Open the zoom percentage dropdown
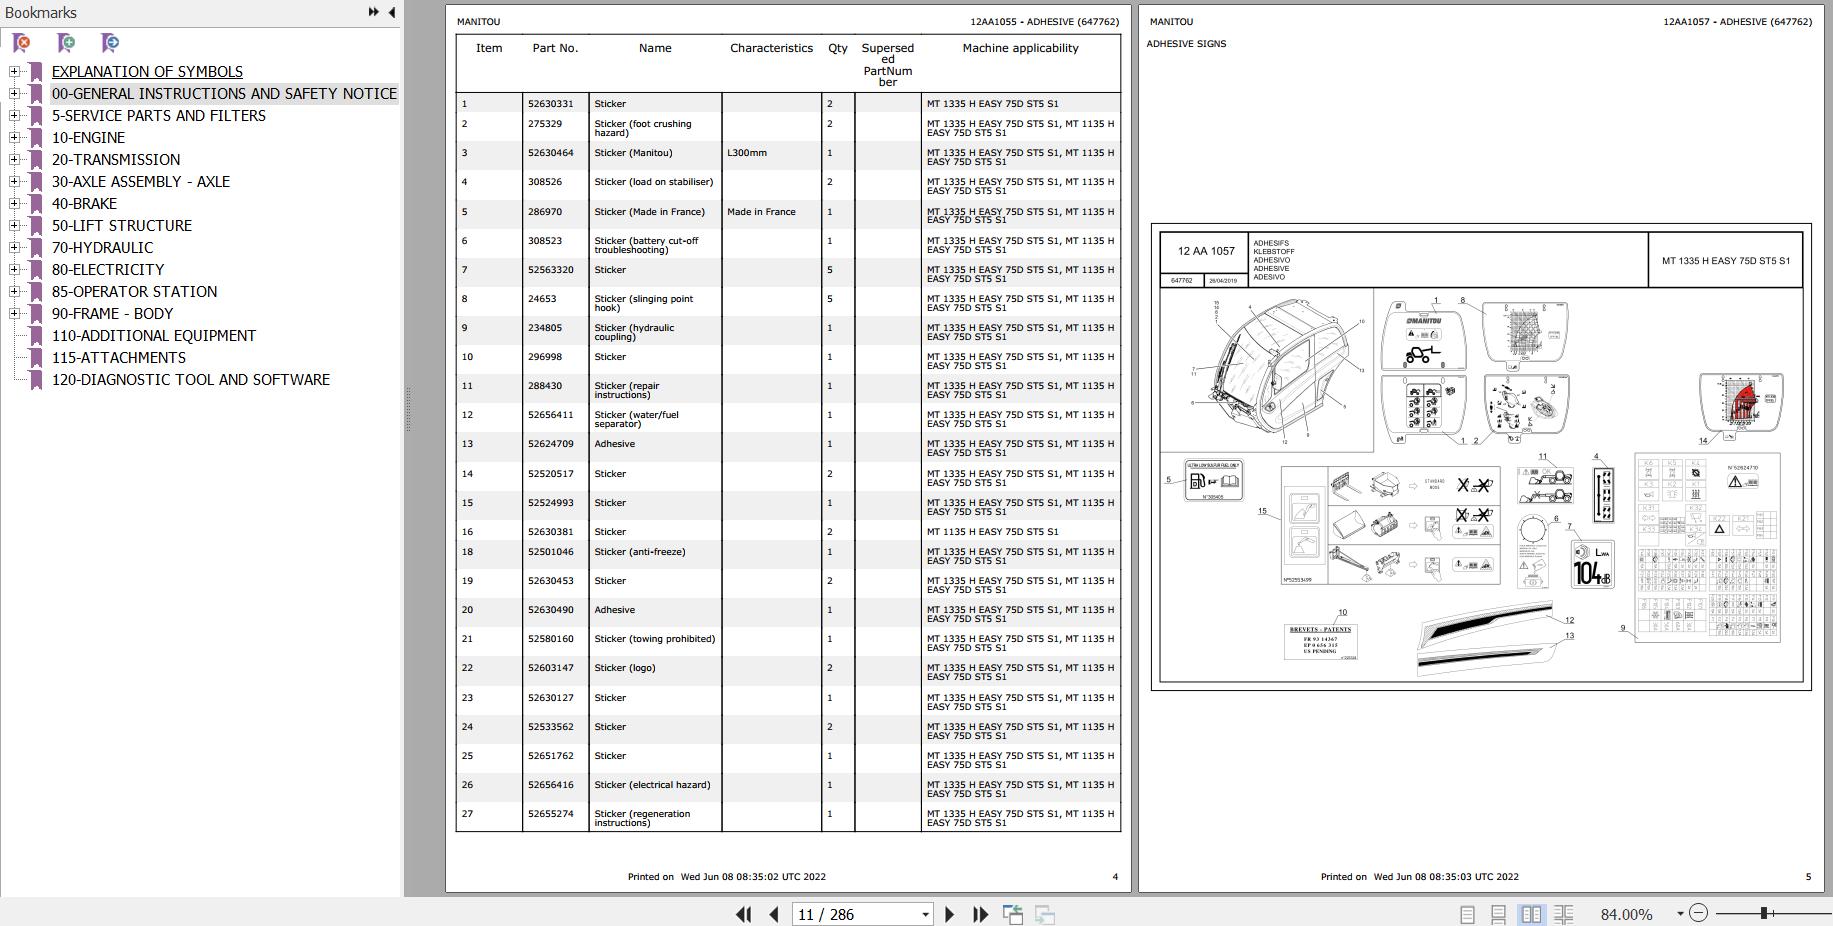The width and height of the screenshot is (1833, 926). (x=1680, y=914)
